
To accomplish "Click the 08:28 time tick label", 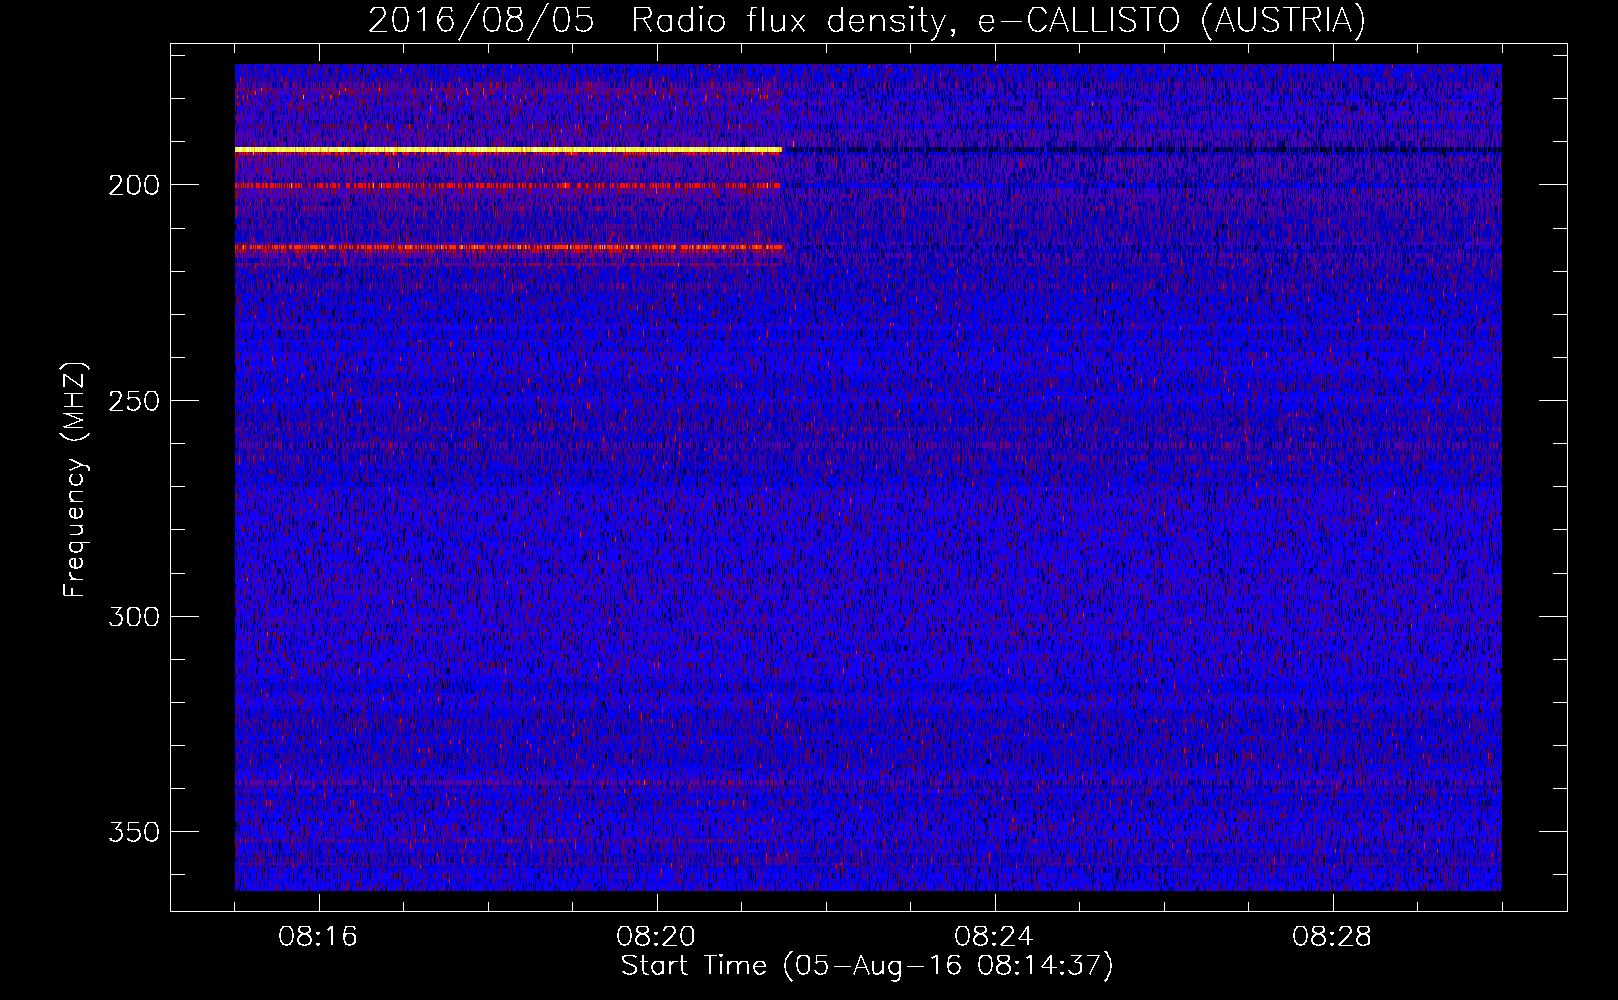I will pos(1332,937).
